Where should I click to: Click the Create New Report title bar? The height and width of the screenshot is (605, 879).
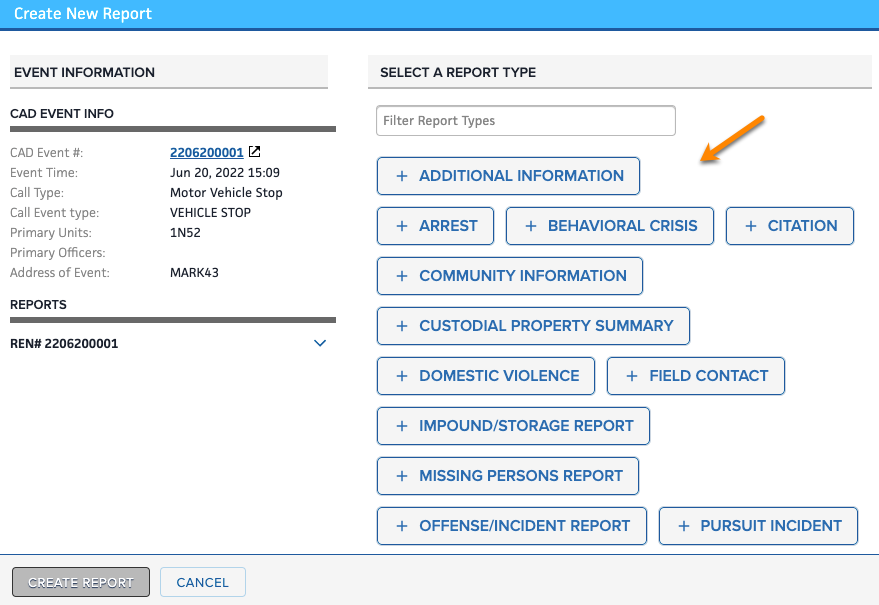(439, 14)
